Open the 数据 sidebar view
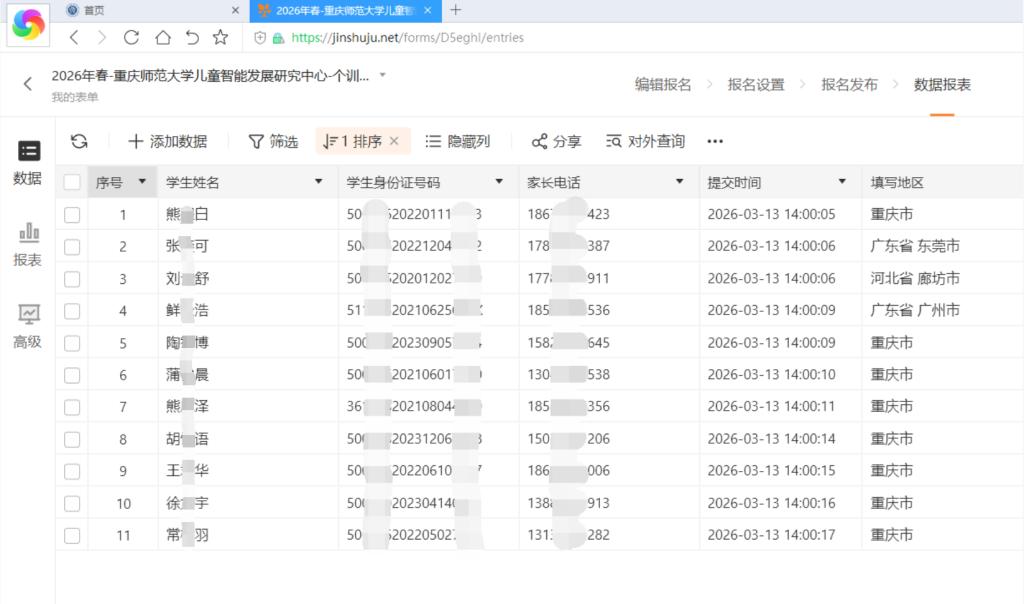 point(28,163)
